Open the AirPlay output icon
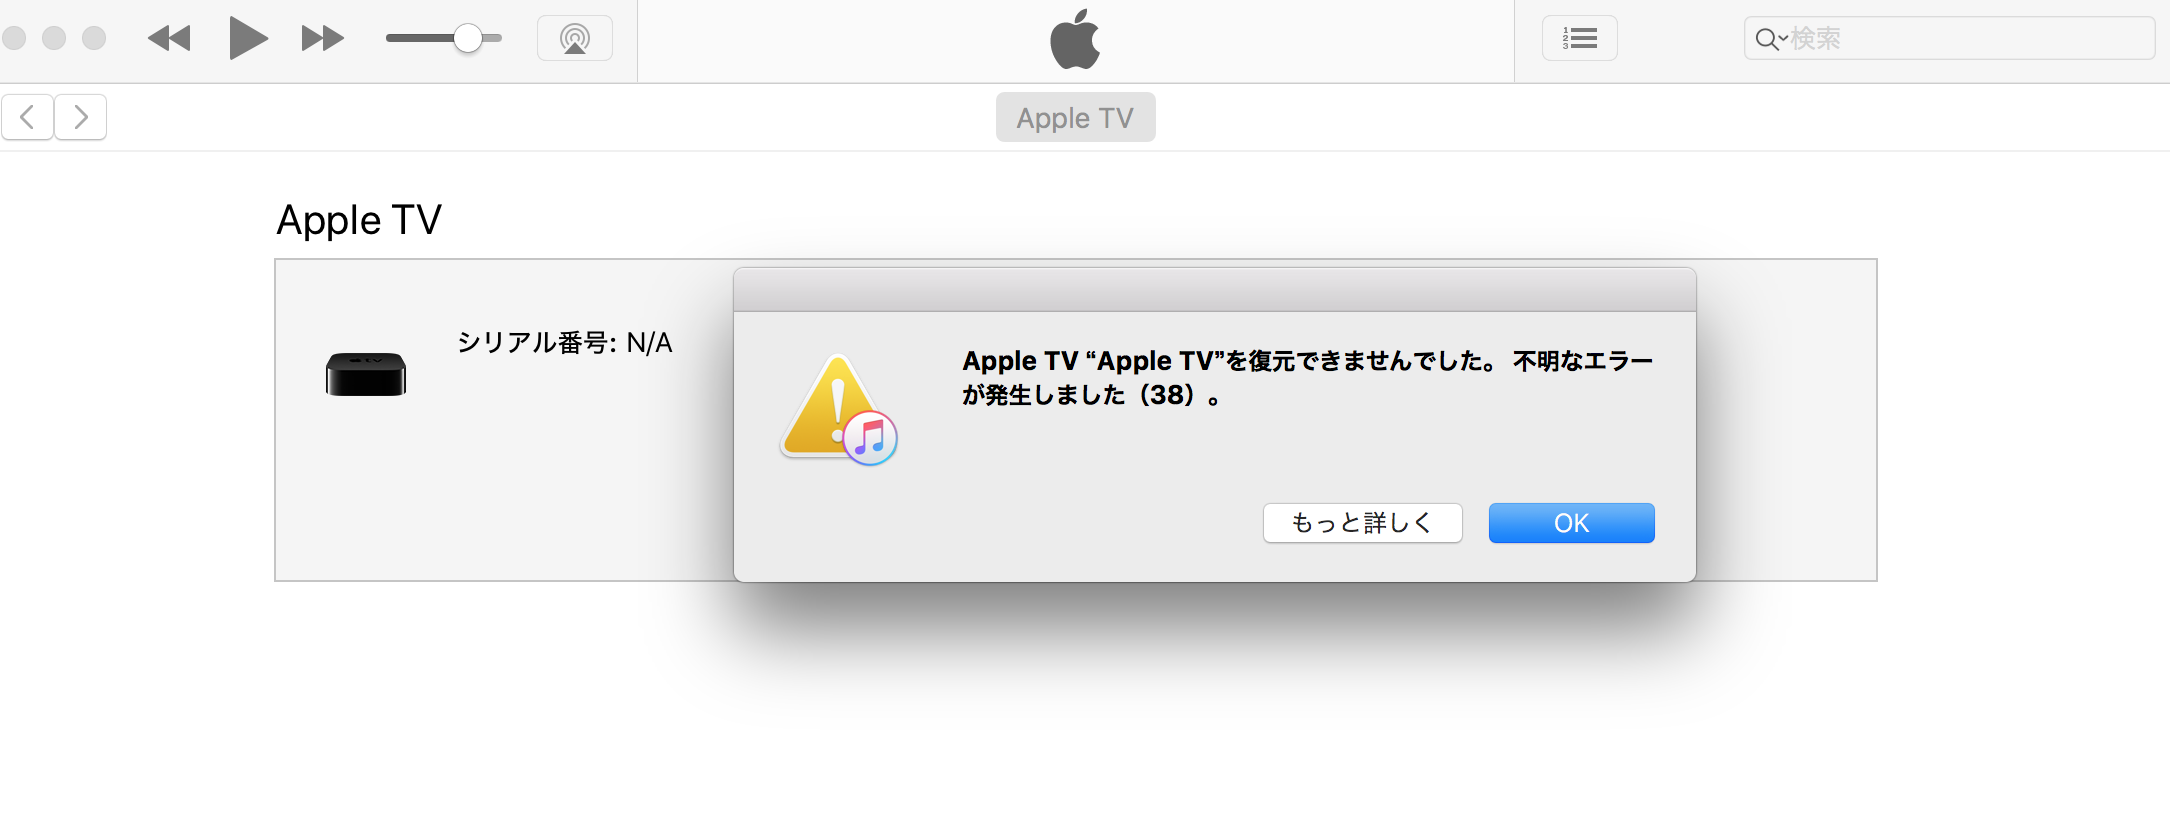Image resolution: width=2170 pixels, height=822 pixels. [575, 39]
